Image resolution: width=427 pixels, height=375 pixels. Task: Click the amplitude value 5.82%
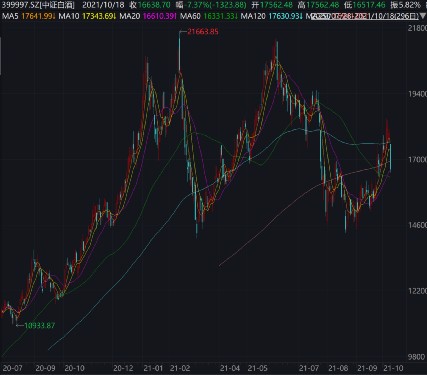409,5
